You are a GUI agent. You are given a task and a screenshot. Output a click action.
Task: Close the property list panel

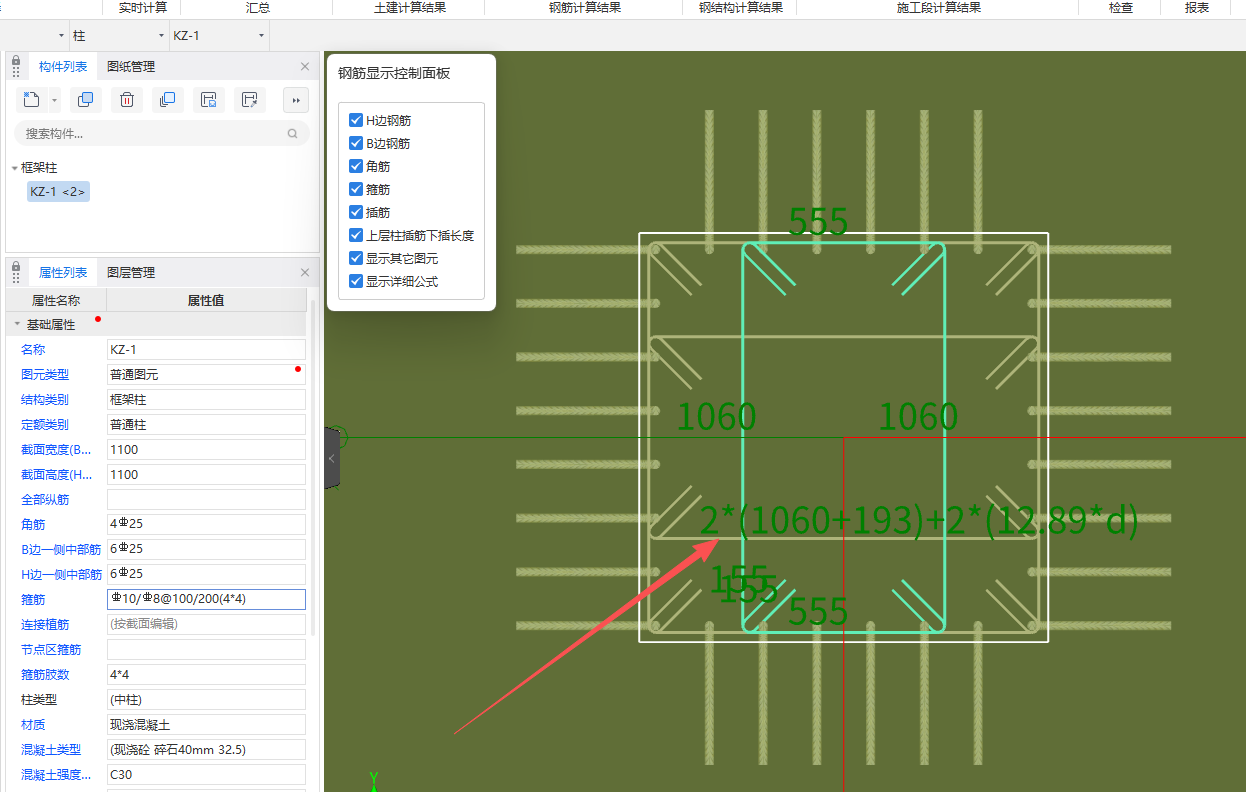(x=305, y=272)
